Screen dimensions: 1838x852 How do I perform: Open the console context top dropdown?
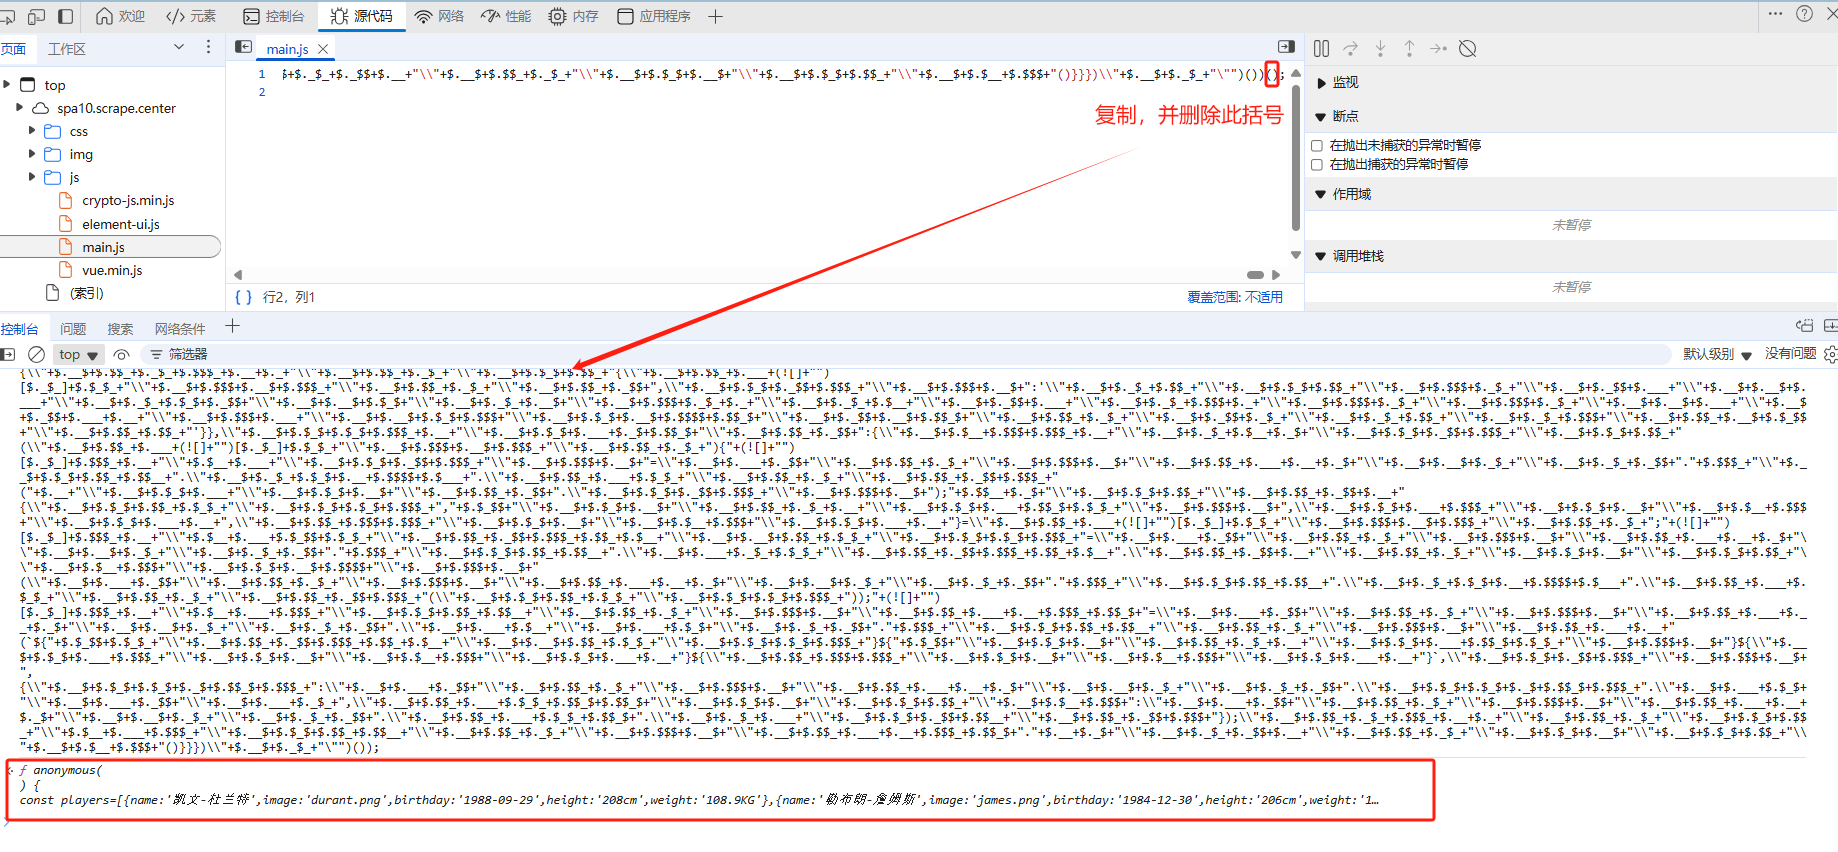[x=78, y=354]
